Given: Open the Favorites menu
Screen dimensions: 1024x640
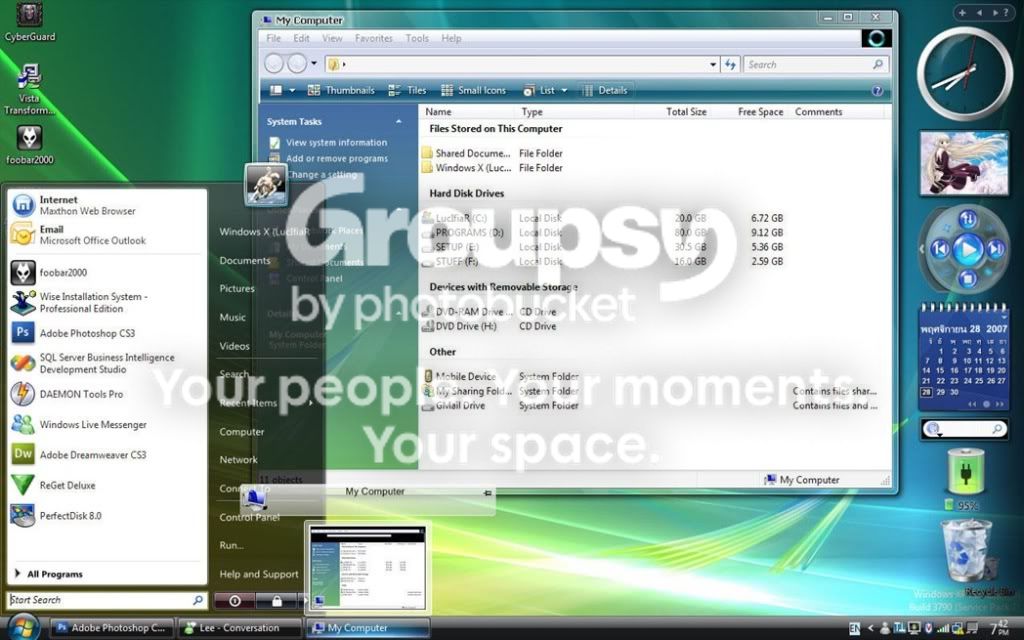Looking at the screenshot, I should point(374,39).
